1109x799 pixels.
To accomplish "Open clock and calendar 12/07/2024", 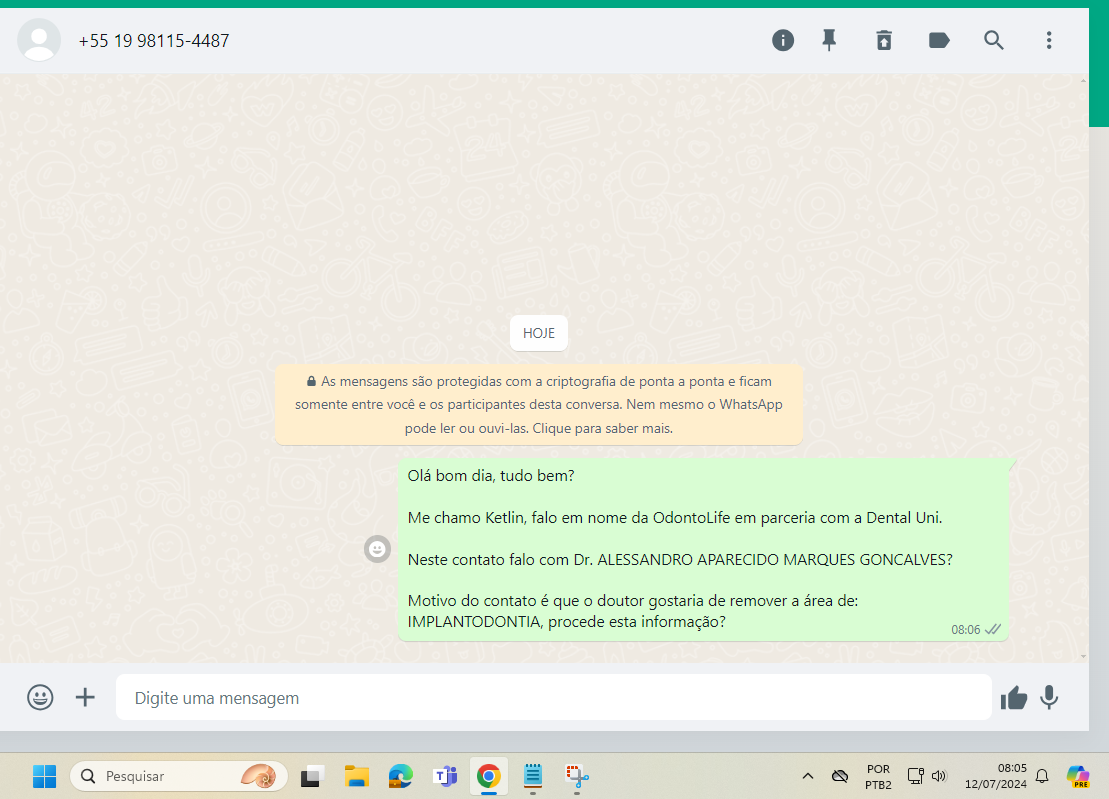I will point(996,776).
